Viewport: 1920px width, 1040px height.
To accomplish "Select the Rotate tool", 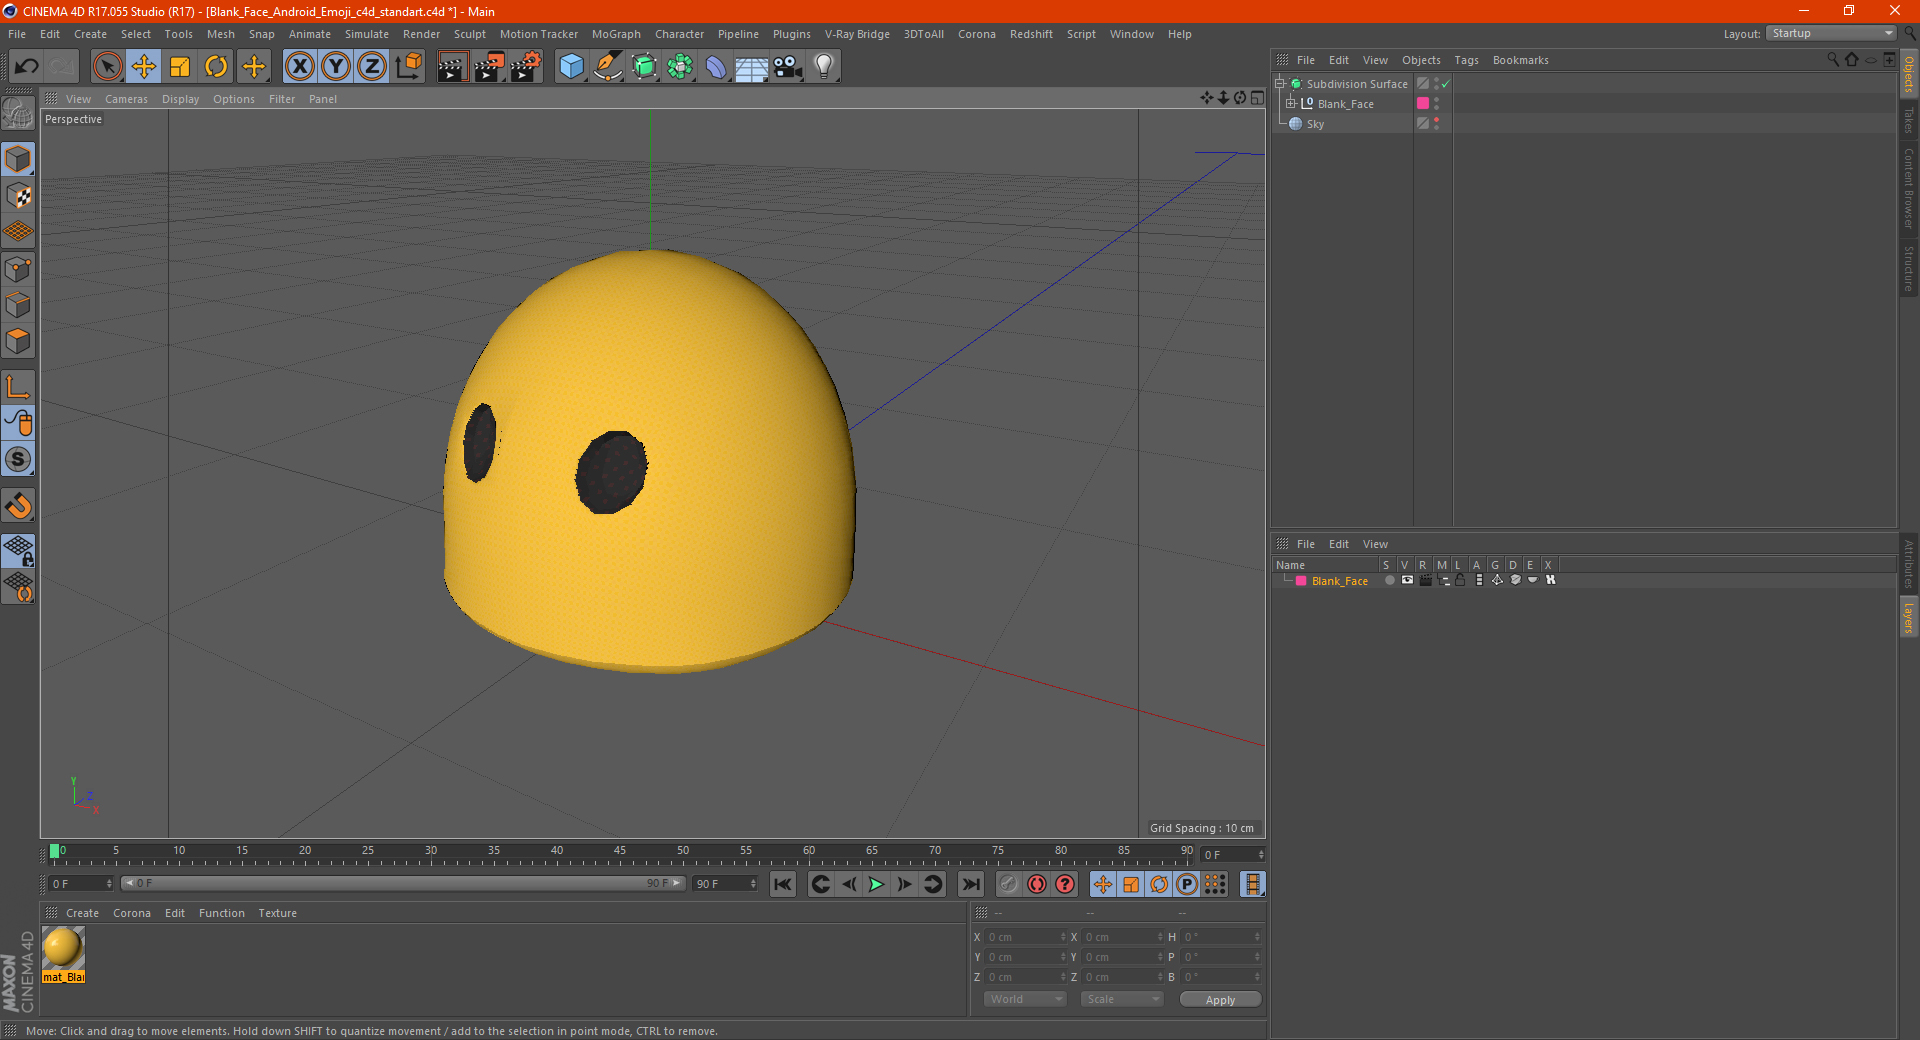I will pos(216,67).
